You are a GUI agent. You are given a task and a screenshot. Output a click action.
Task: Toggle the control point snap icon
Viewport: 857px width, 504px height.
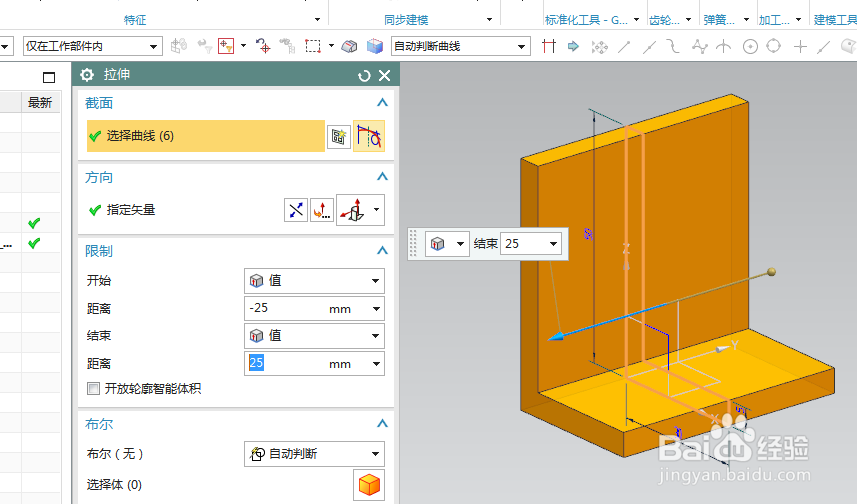tap(673, 46)
